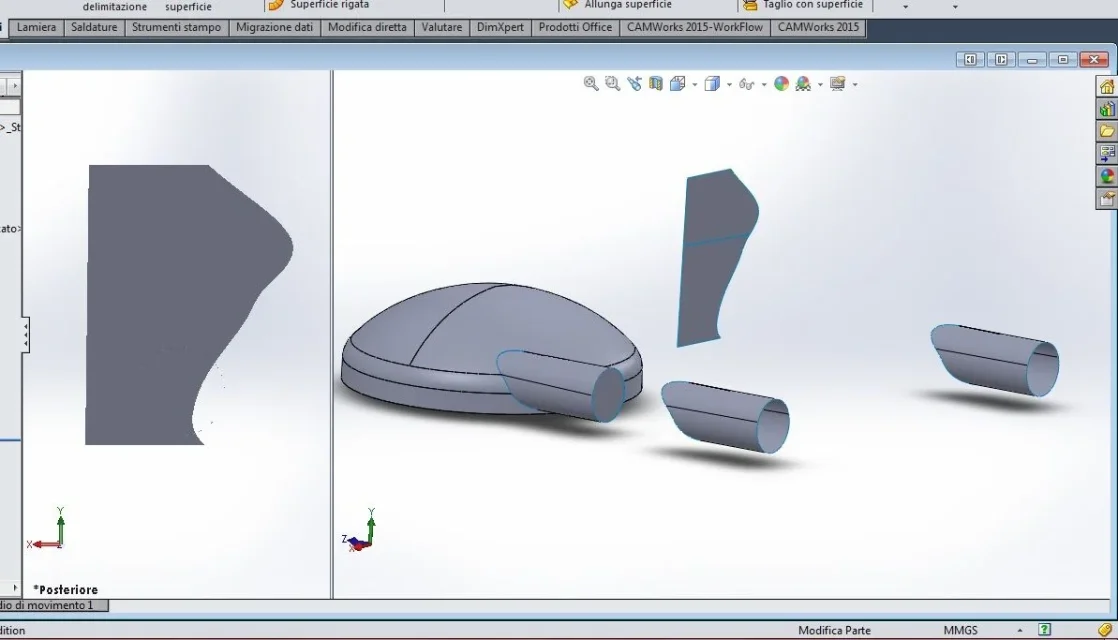Switch to the CAMWorks 2015 tab
This screenshot has width=1118, height=640.
818,27
